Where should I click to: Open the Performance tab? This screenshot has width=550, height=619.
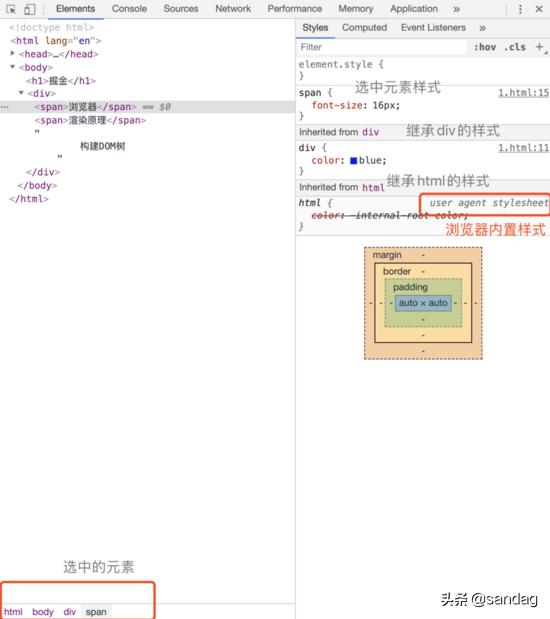coord(295,9)
